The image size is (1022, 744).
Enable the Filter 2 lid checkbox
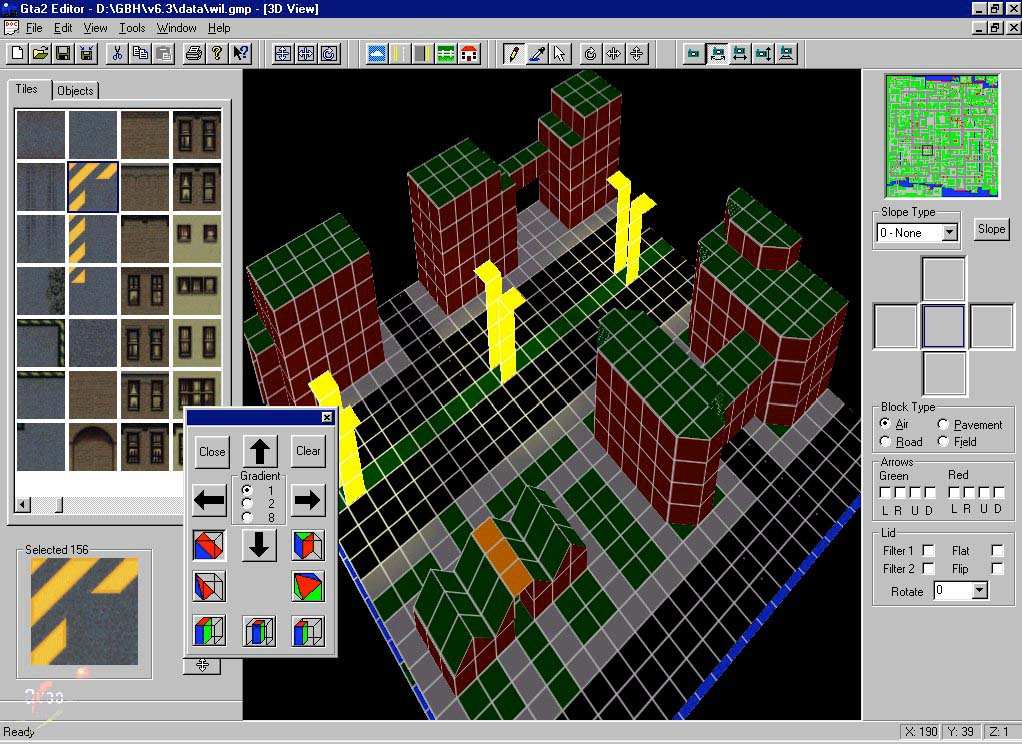pyautogui.click(x=928, y=569)
